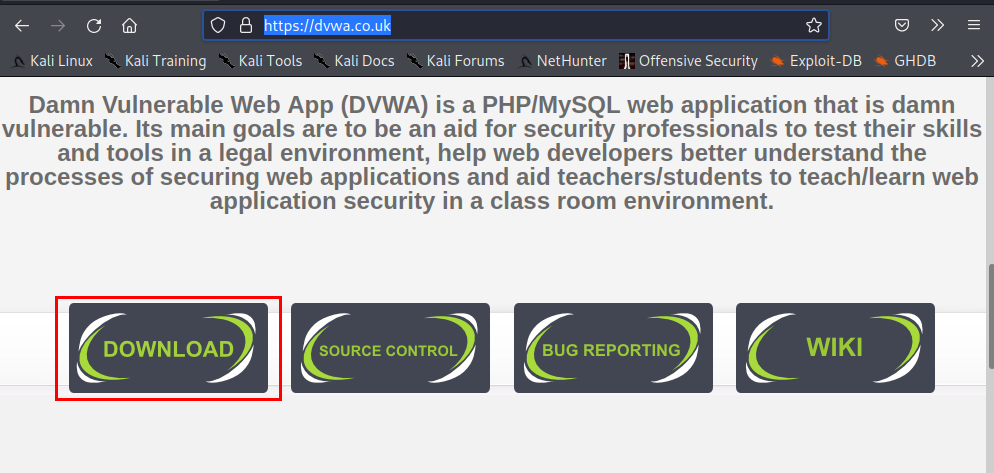The width and height of the screenshot is (994, 473).
Task: Reload the current page
Action: click(94, 25)
